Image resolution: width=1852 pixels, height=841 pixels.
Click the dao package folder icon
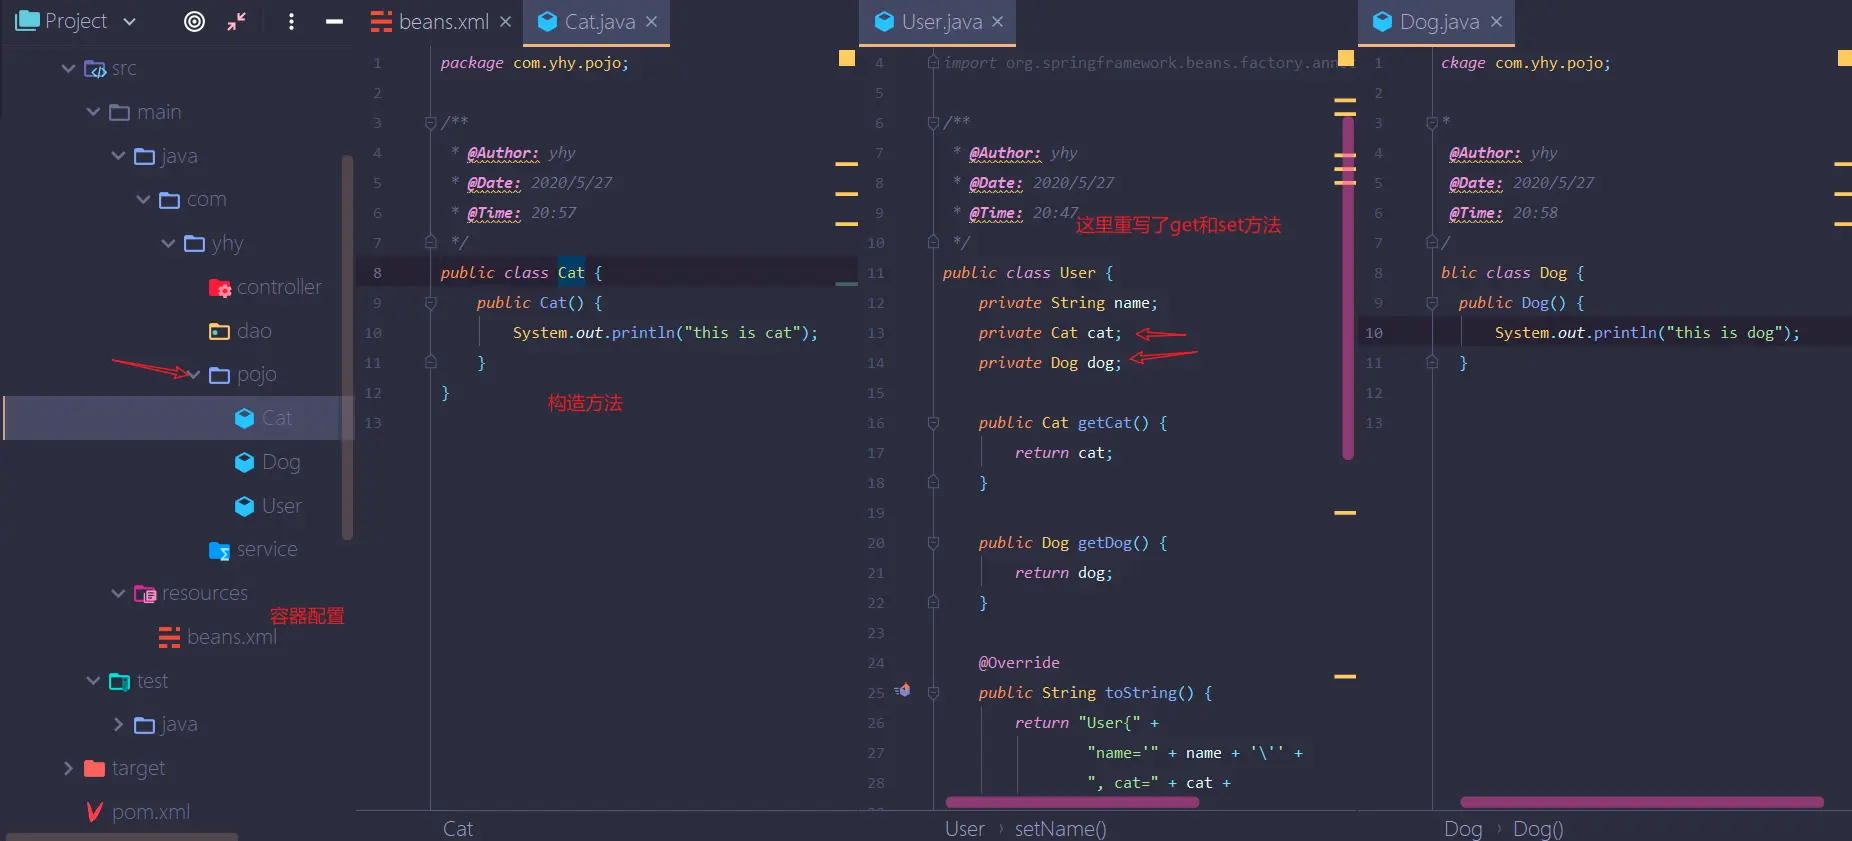pos(219,331)
